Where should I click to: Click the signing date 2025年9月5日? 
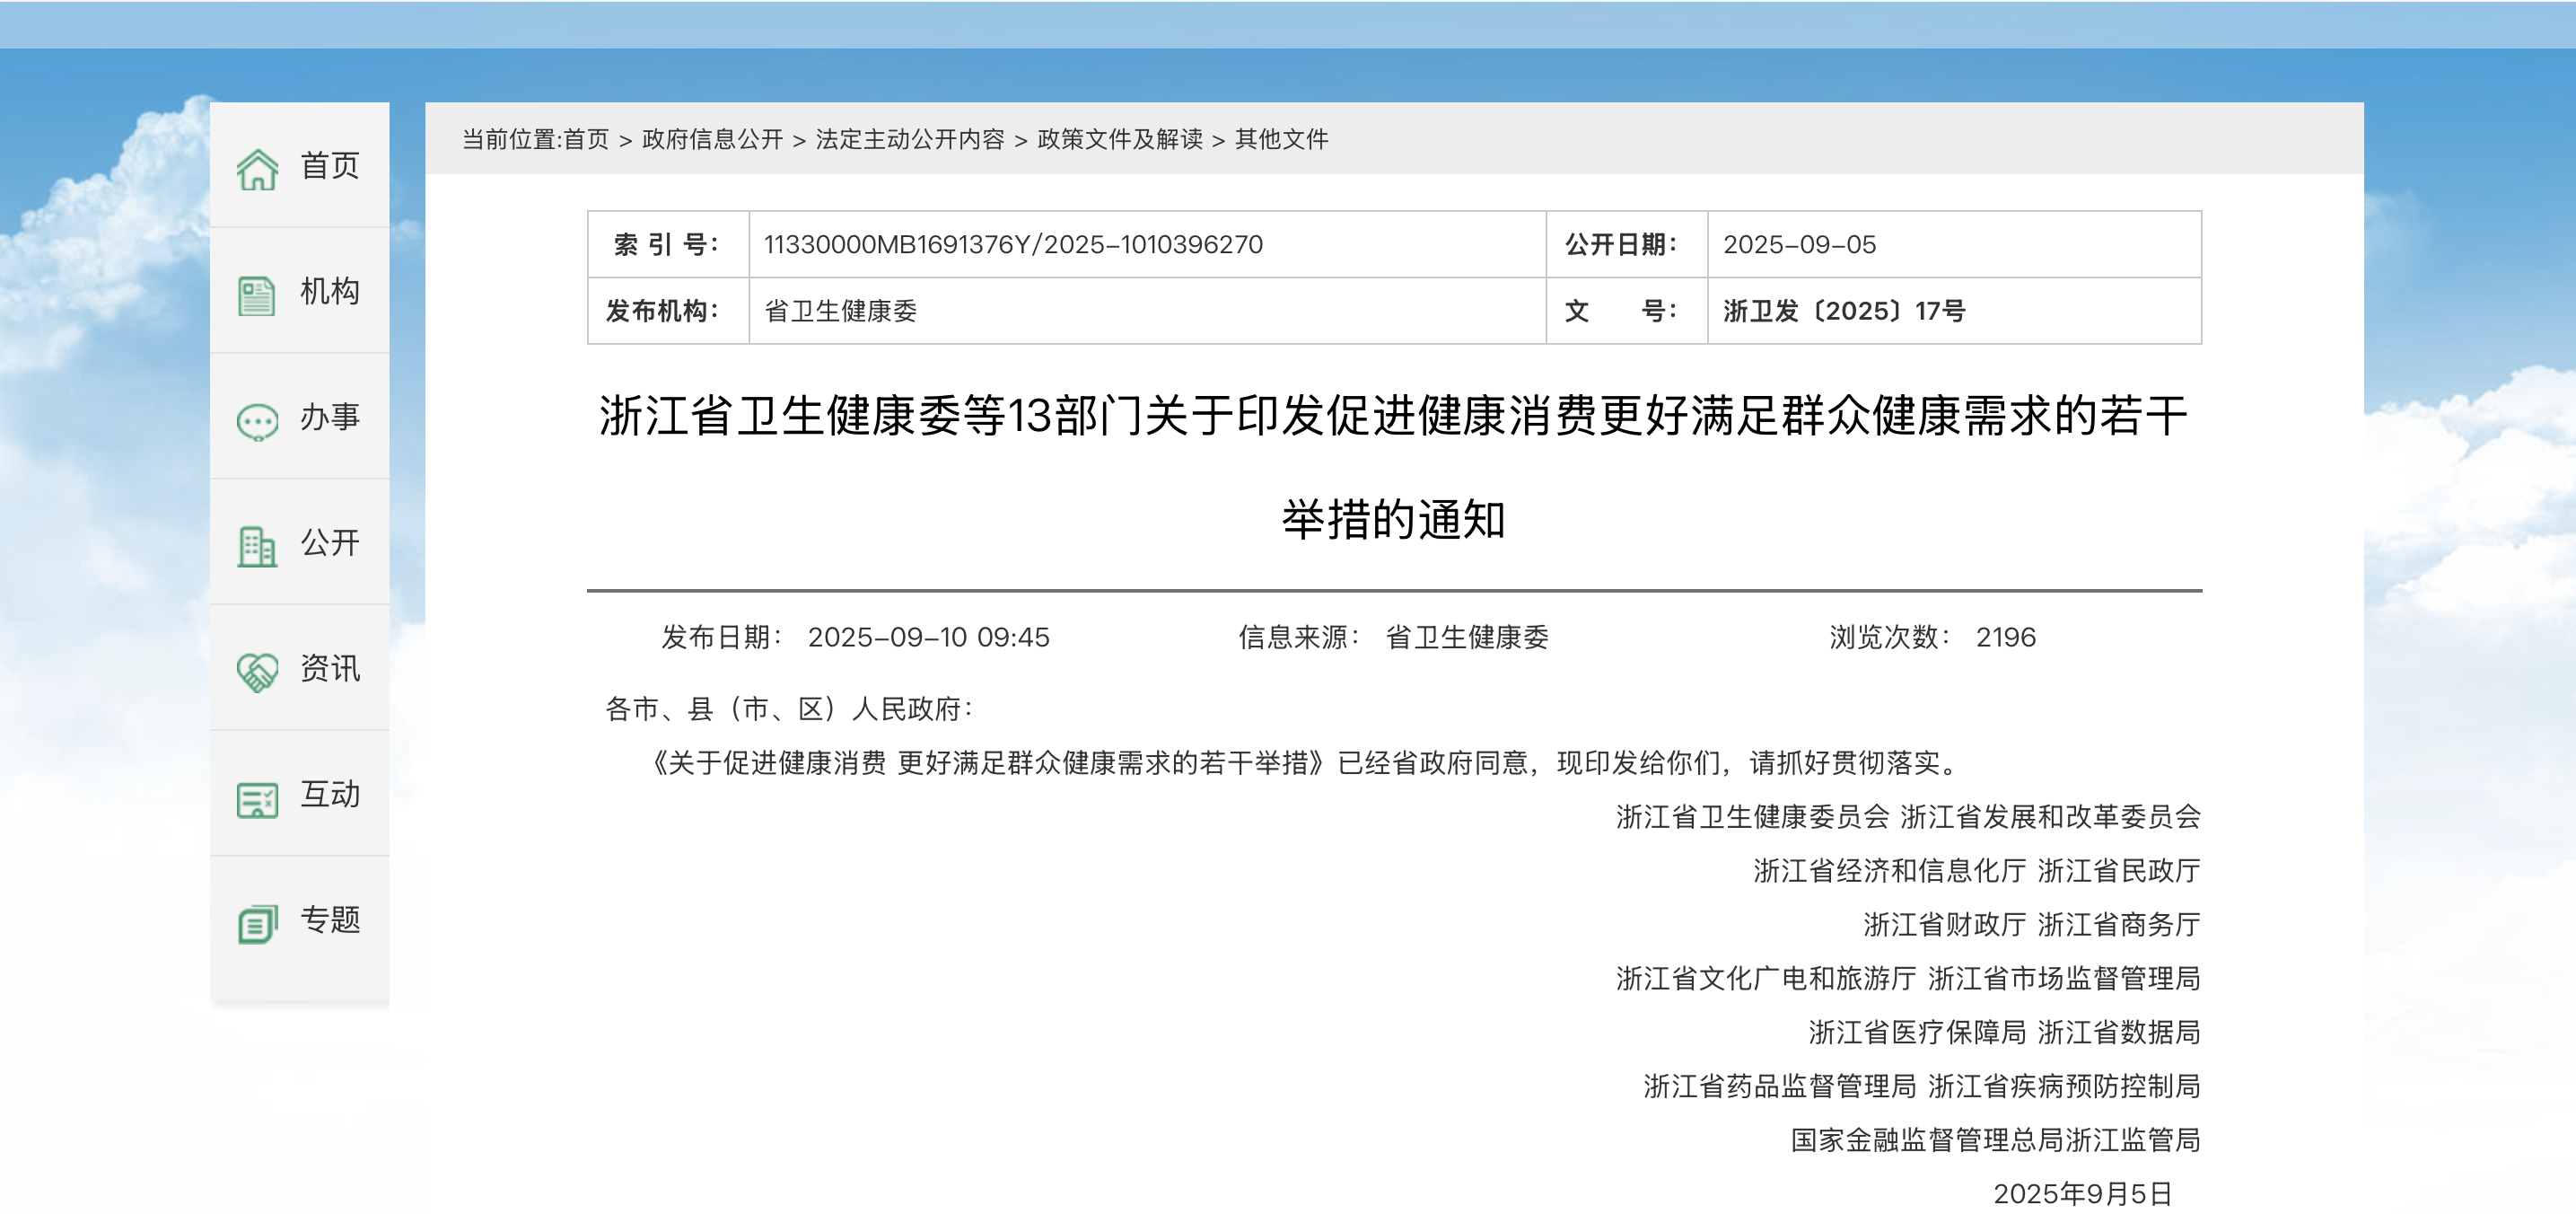click(x=2082, y=1194)
